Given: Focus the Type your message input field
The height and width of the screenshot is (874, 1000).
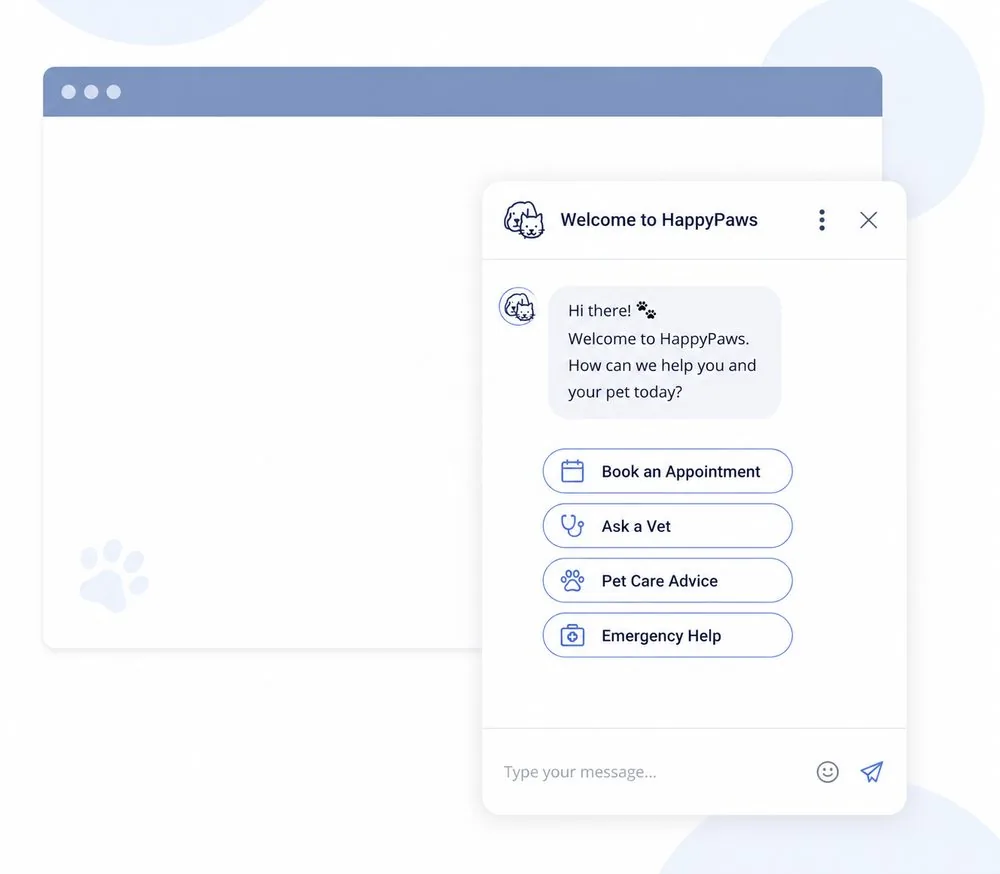Looking at the screenshot, I should tap(651, 772).
